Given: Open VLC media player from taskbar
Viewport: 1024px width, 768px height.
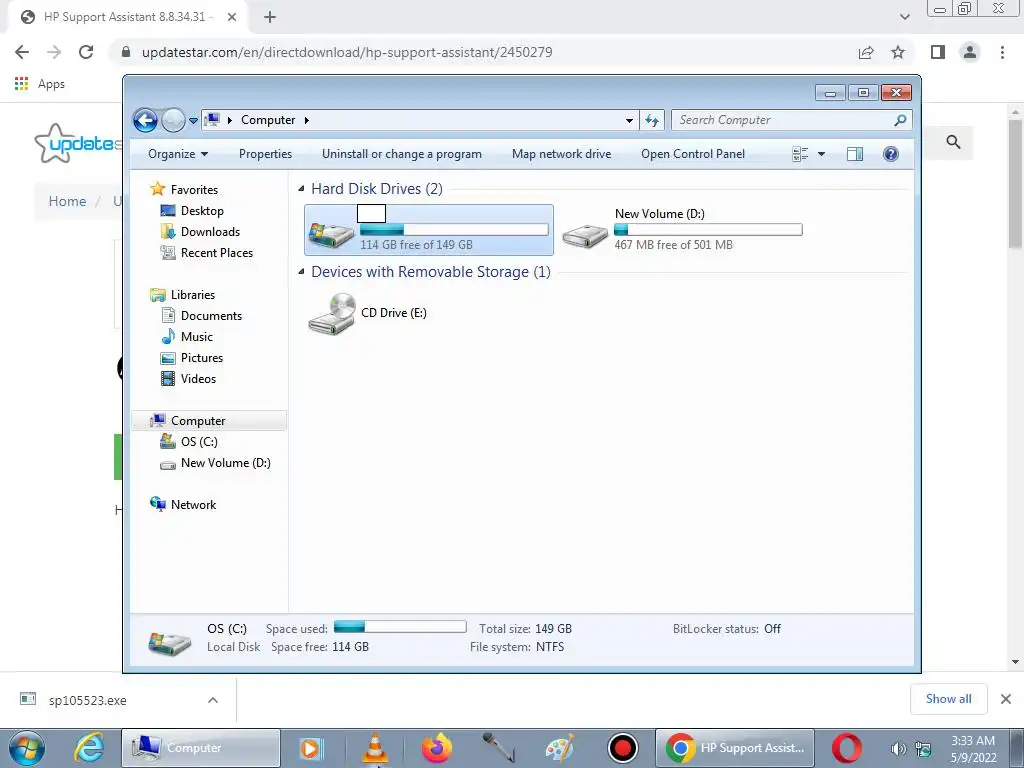Looking at the screenshot, I should click(x=375, y=748).
